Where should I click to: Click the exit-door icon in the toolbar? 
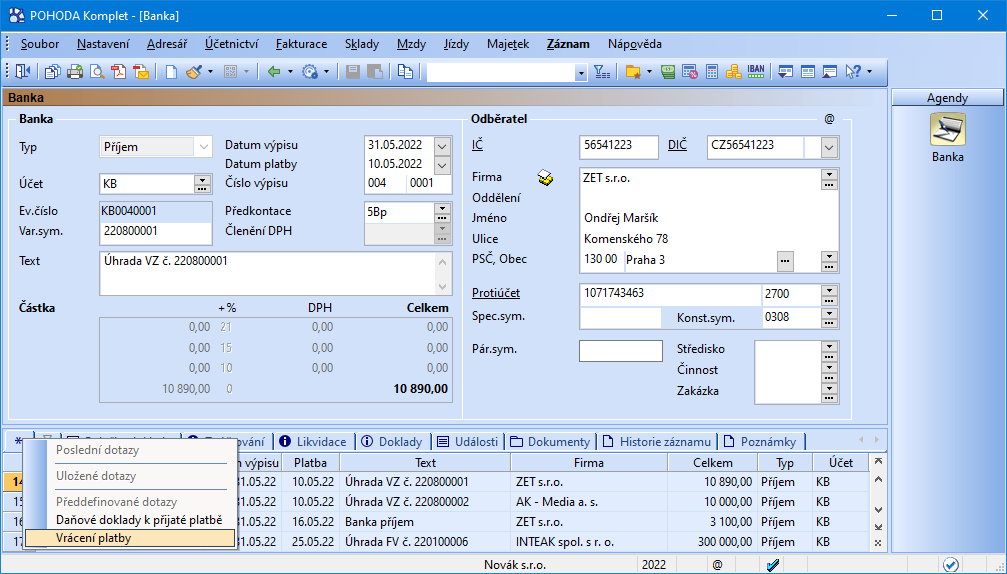point(23,72)
